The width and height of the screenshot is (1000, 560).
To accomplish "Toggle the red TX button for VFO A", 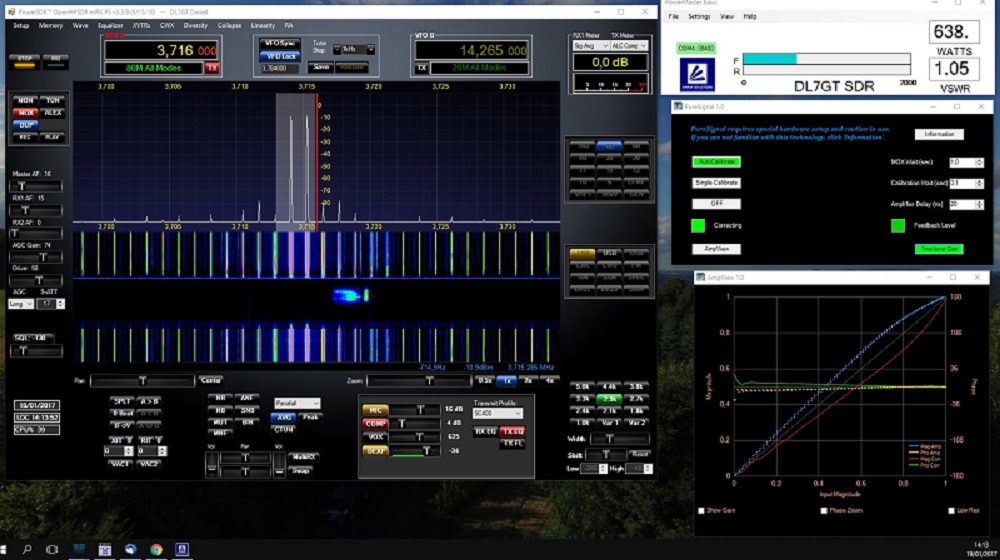I will (x=212, y=68).
